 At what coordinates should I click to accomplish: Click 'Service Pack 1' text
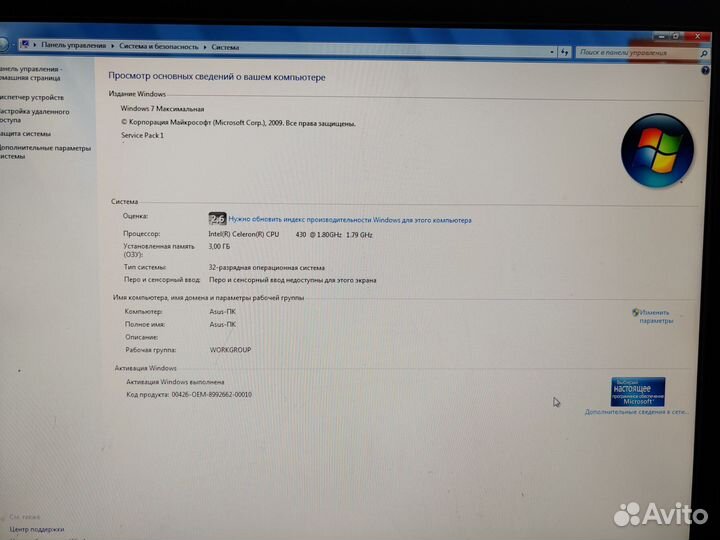coord(142,135)
